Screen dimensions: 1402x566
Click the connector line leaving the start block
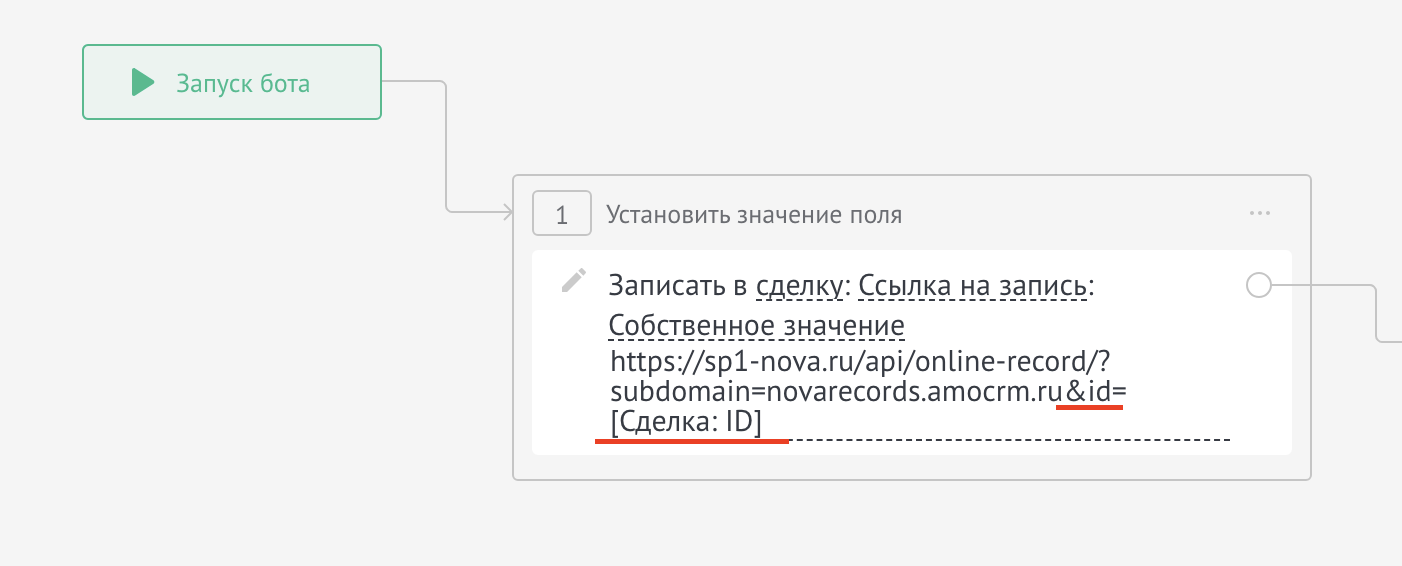(445, 140)
